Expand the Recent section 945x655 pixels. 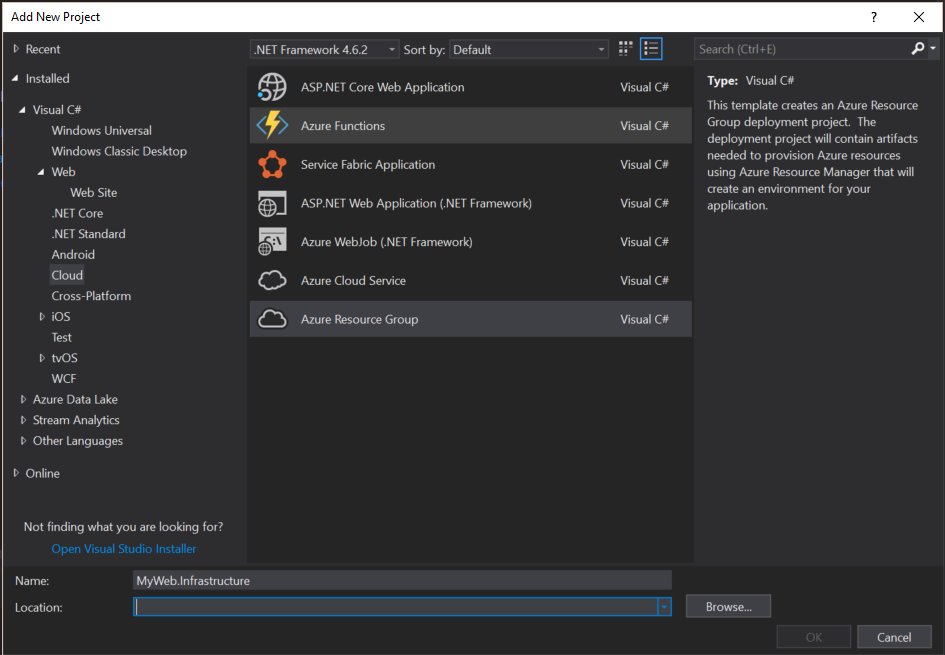pyautogui.click(x=16, y=49)
